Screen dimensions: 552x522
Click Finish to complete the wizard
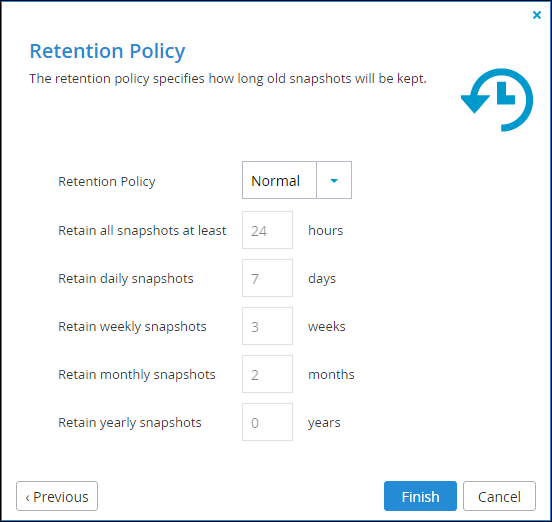pyautogui.click(x=420, y=496)
